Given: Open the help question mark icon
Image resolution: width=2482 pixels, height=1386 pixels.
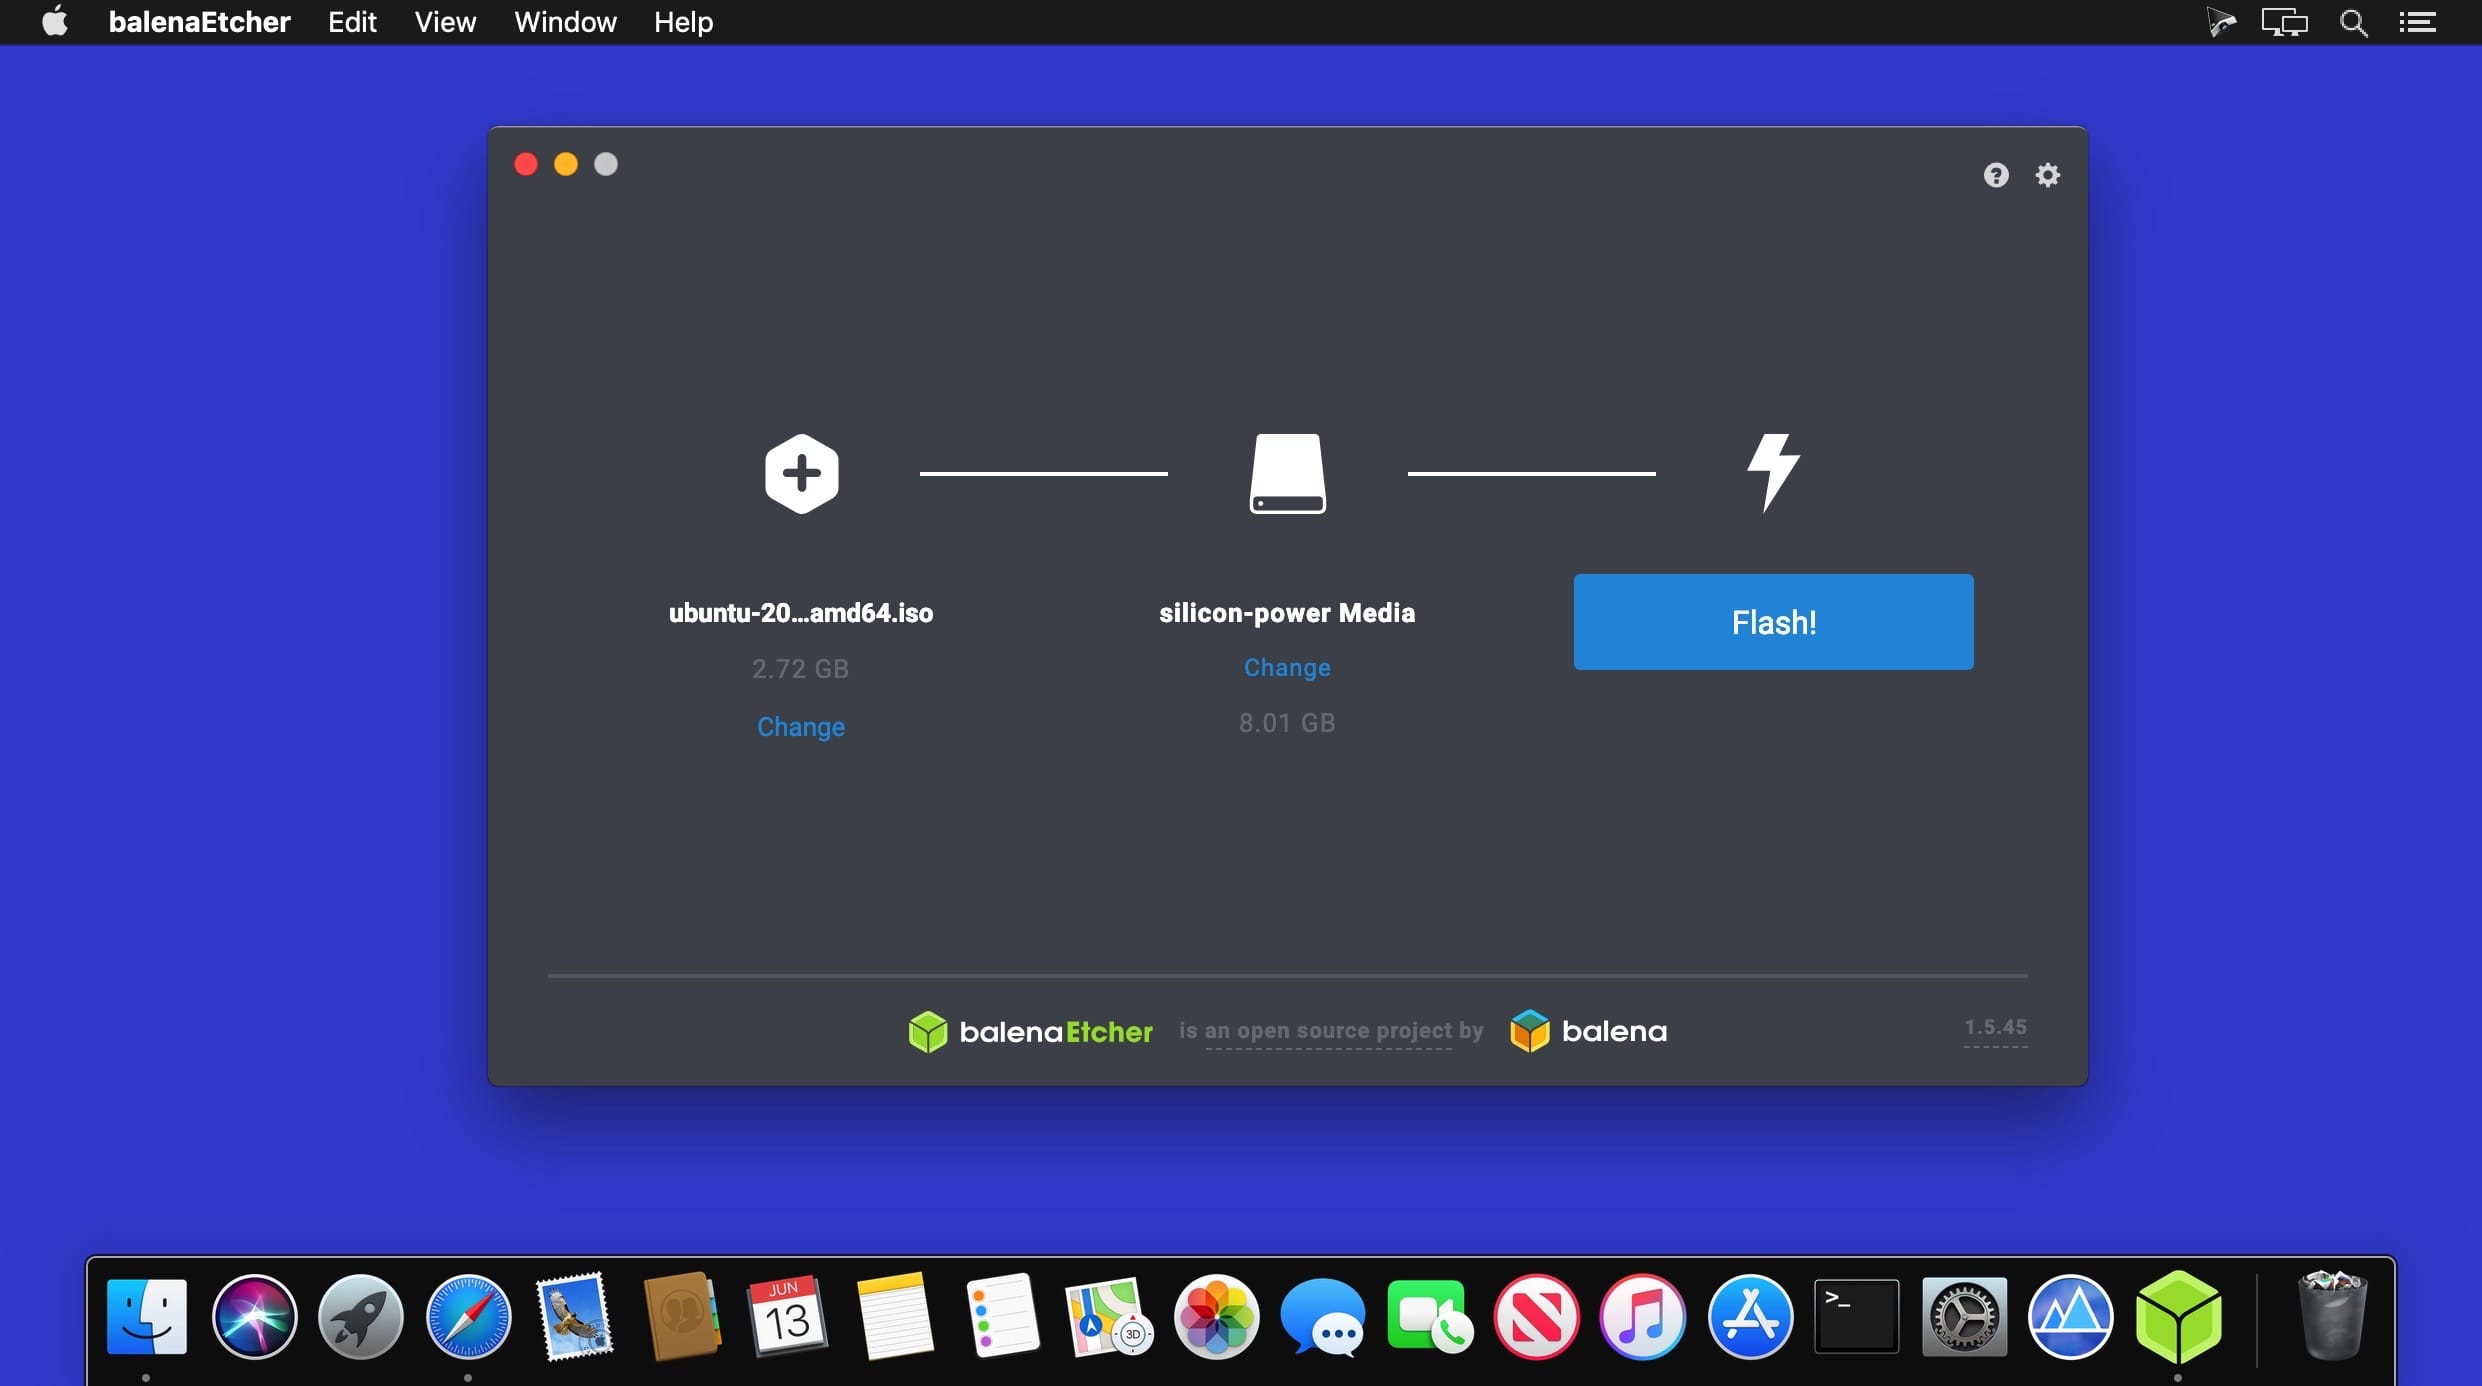Looking at the screenshot, I should point(1995,176).
